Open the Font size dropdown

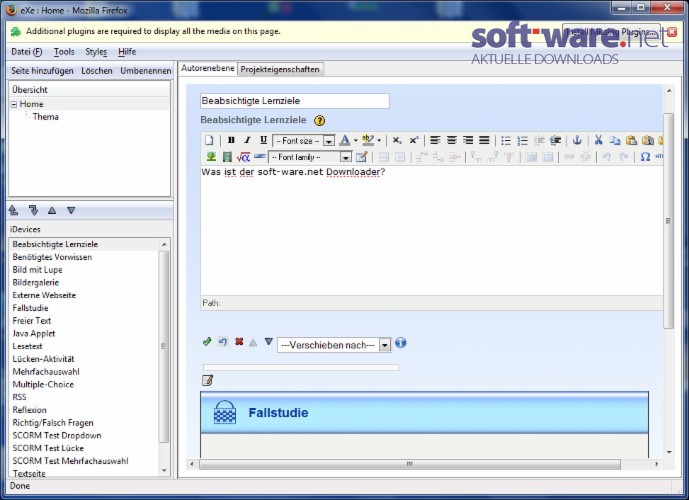(304, 141)
